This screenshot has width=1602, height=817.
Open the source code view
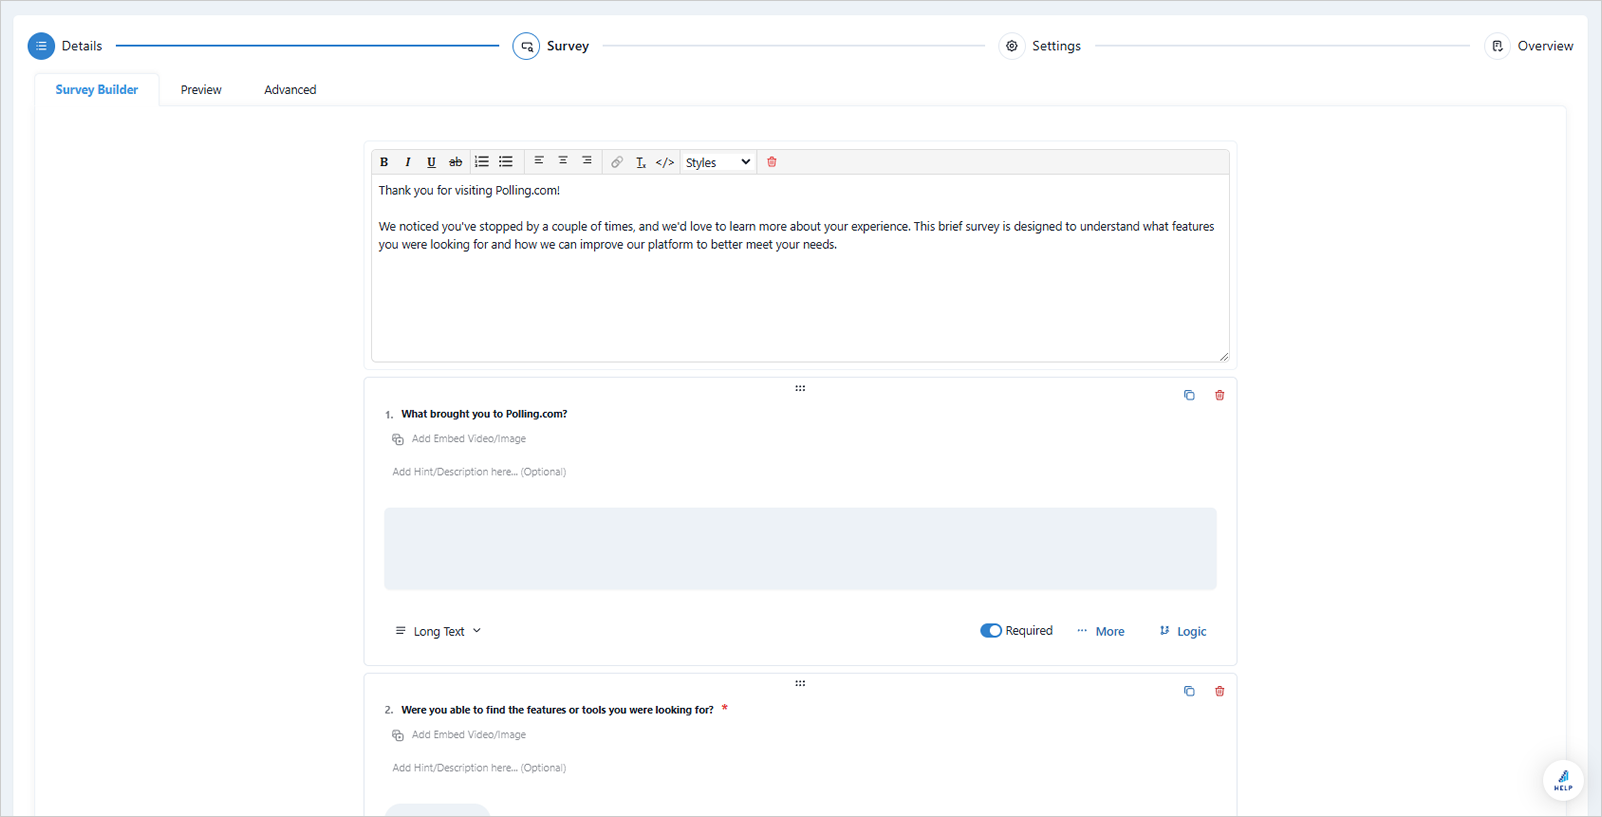click(x=665, y=162)
